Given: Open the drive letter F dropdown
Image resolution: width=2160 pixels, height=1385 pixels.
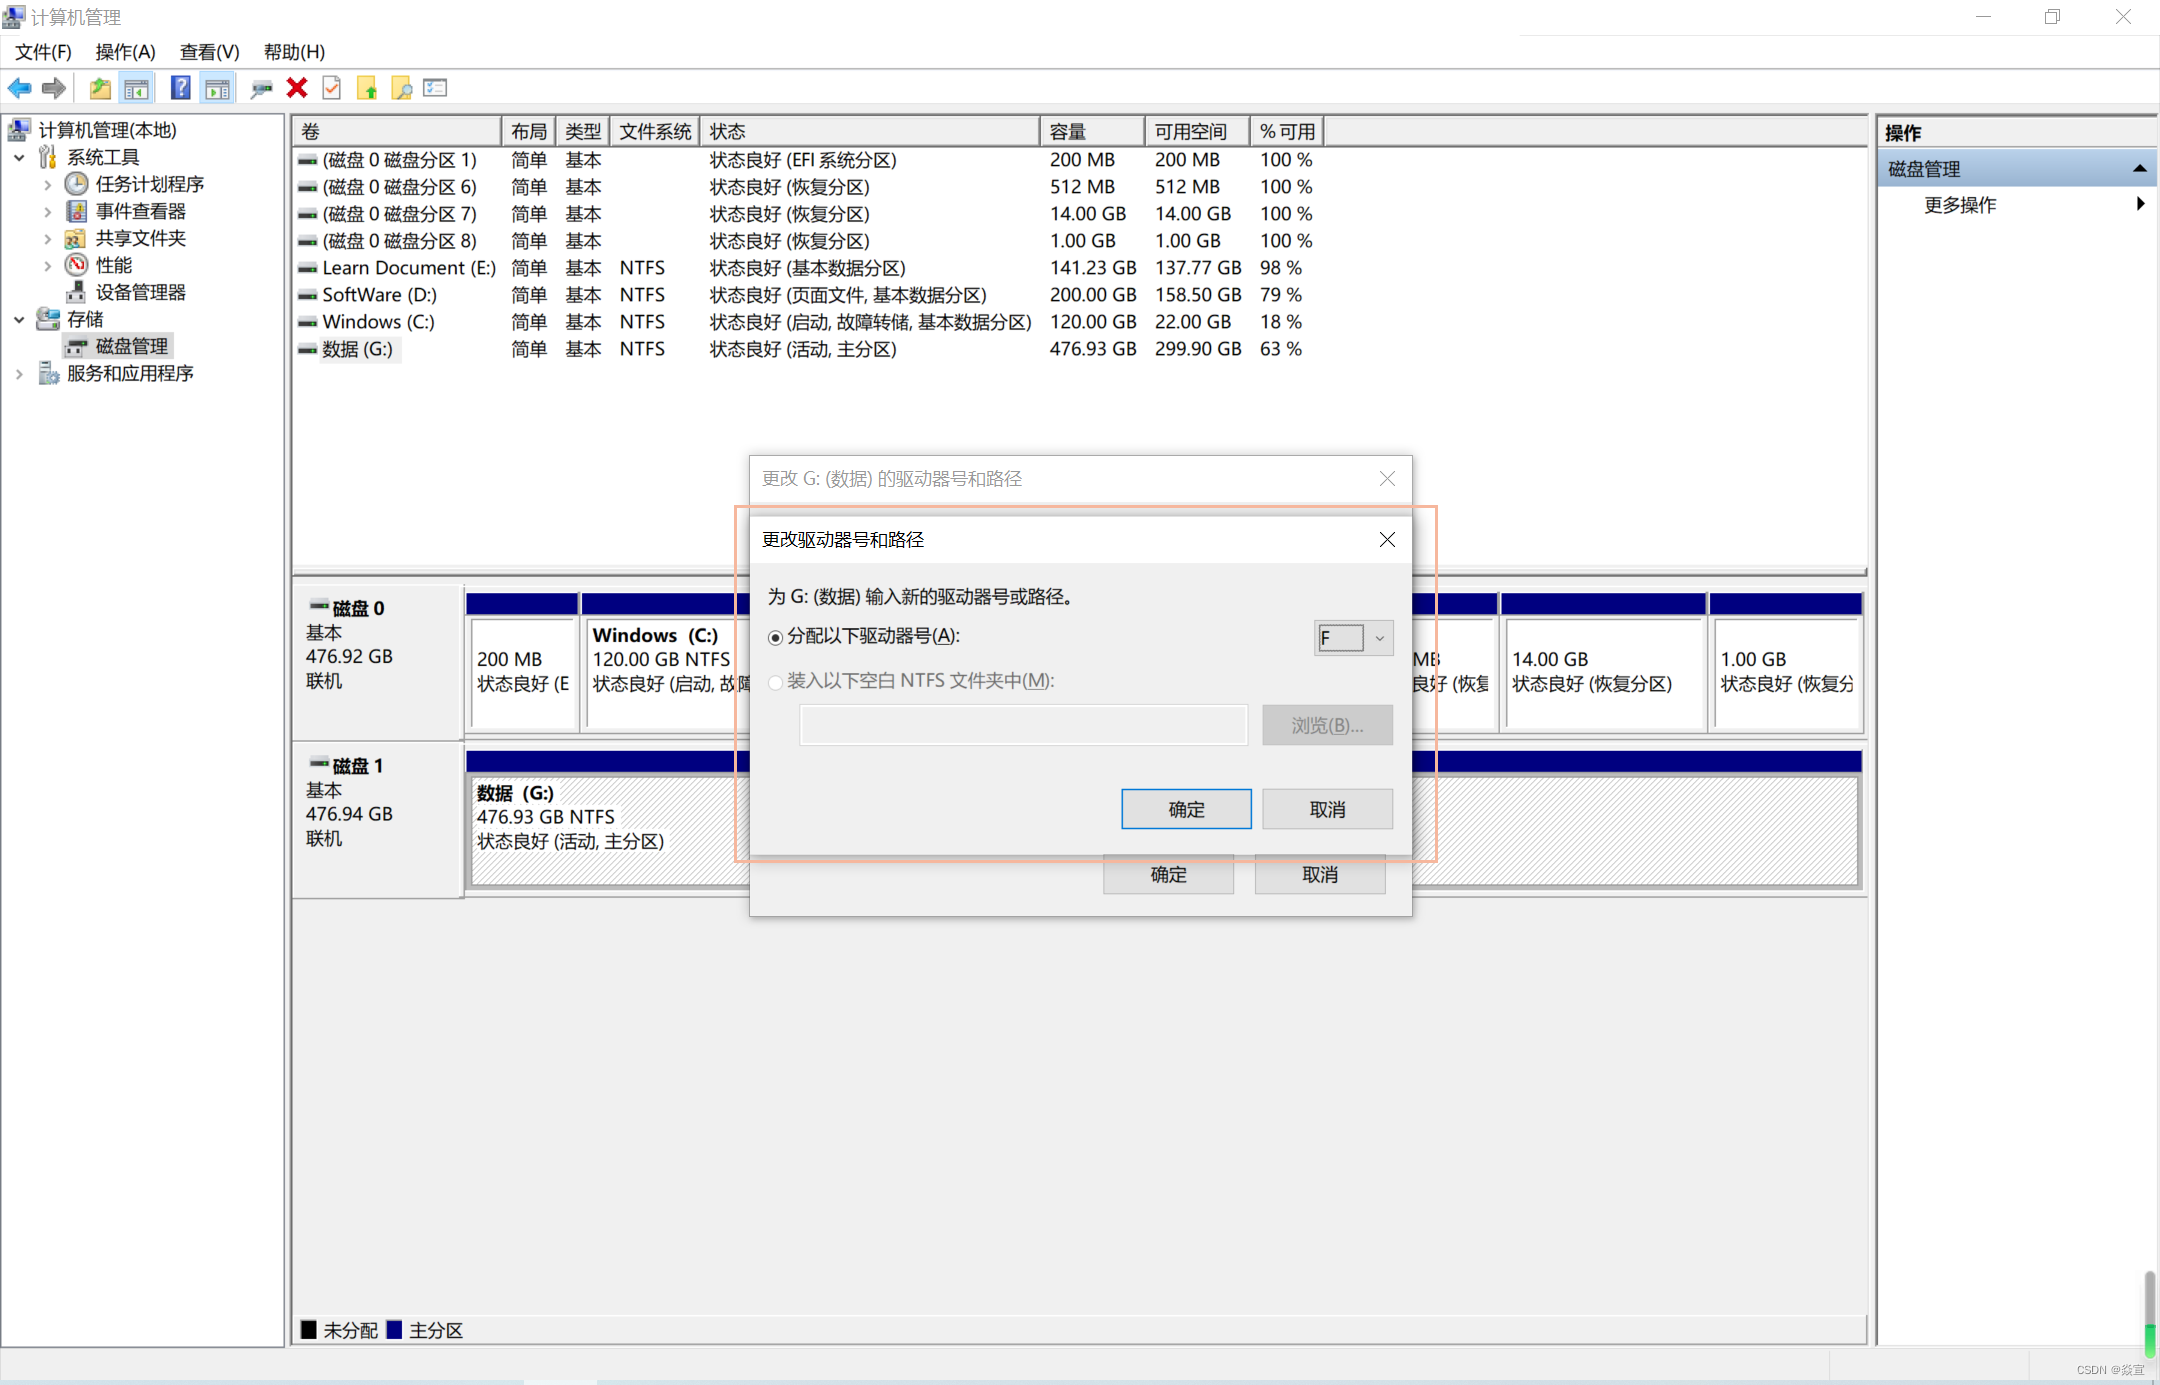Looking at the screenshot, I should [x=1379, y=638].
